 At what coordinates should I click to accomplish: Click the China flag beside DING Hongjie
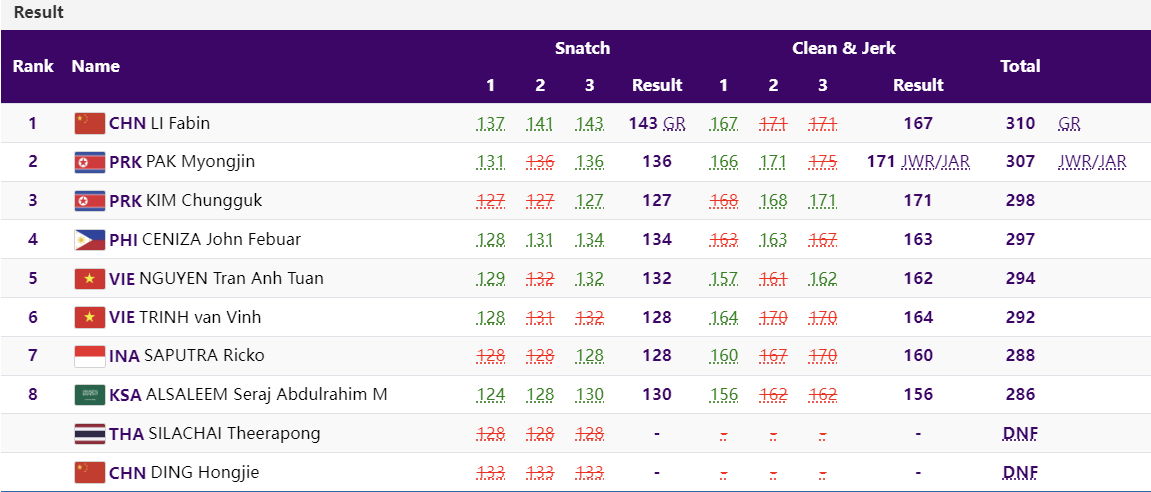click(x=90, y=472)
